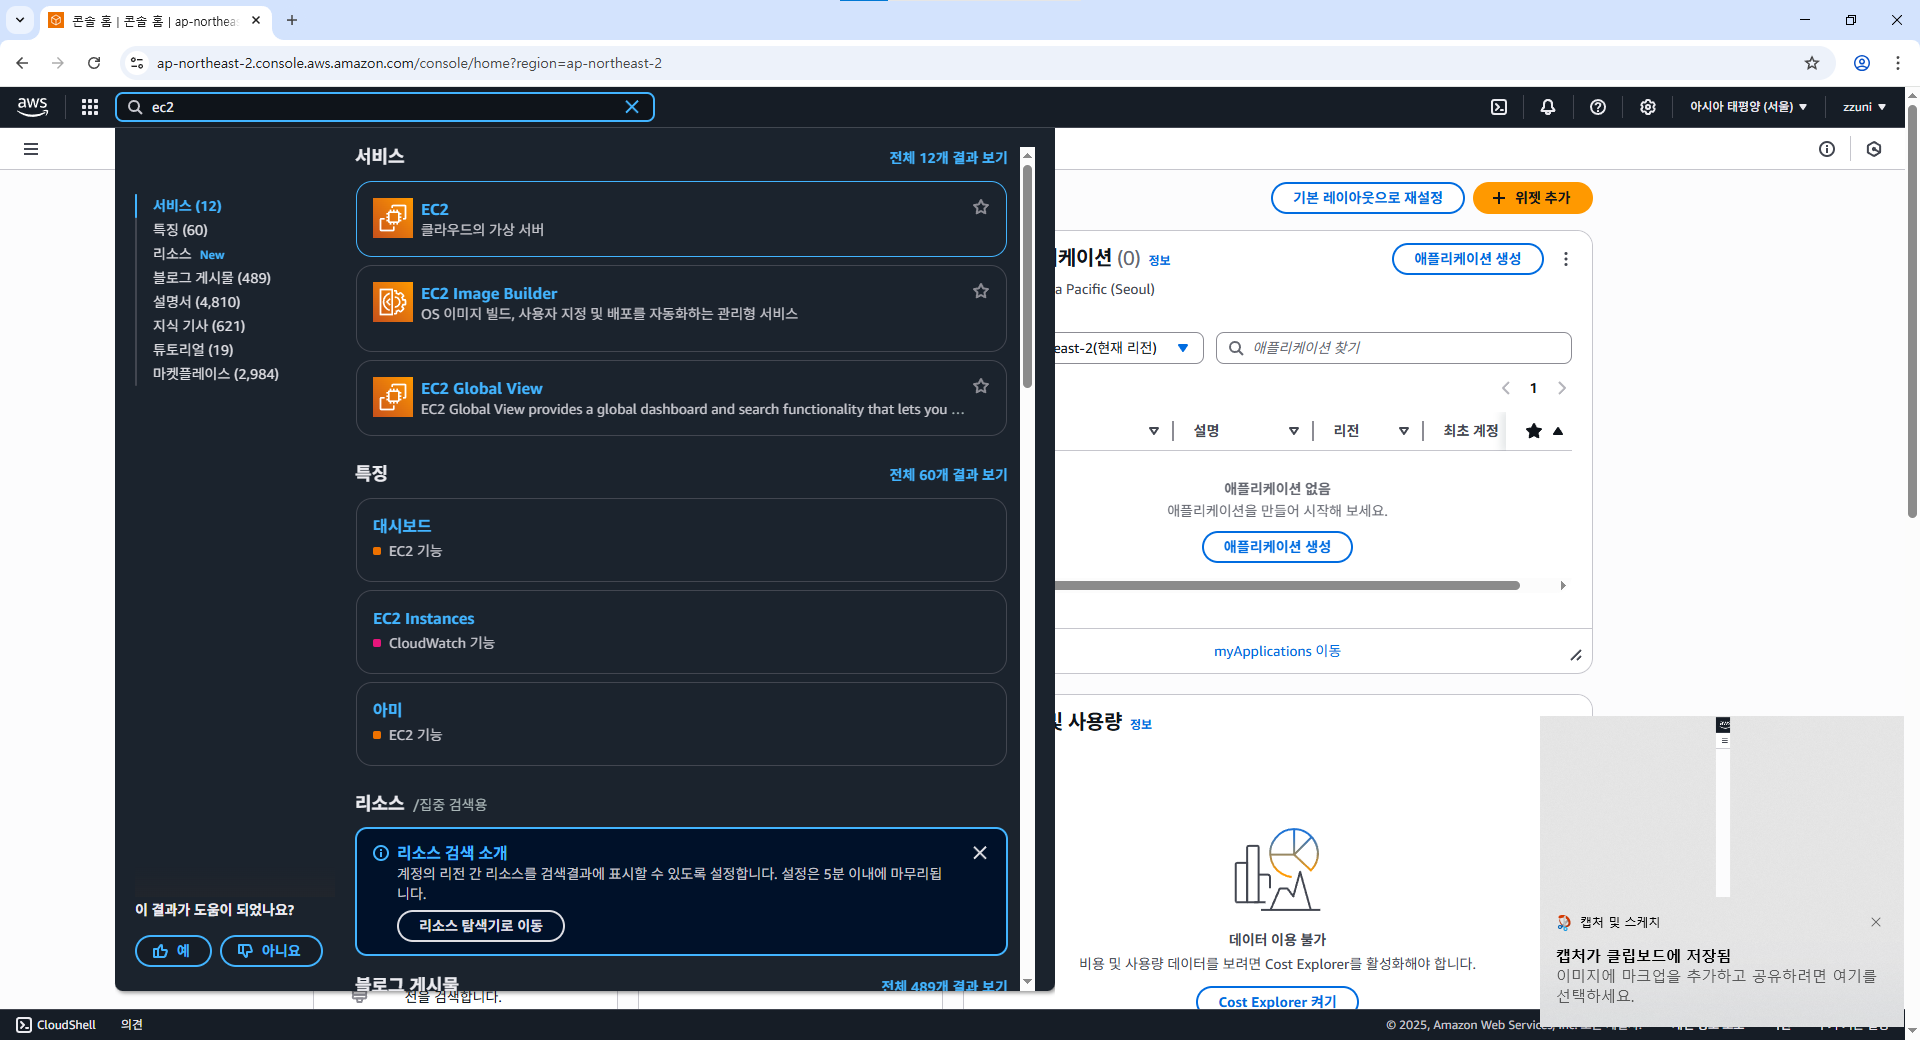Click the Cost Explorer 켜기 button
The image size is (1920, 1040).
click(1277, 1000)
